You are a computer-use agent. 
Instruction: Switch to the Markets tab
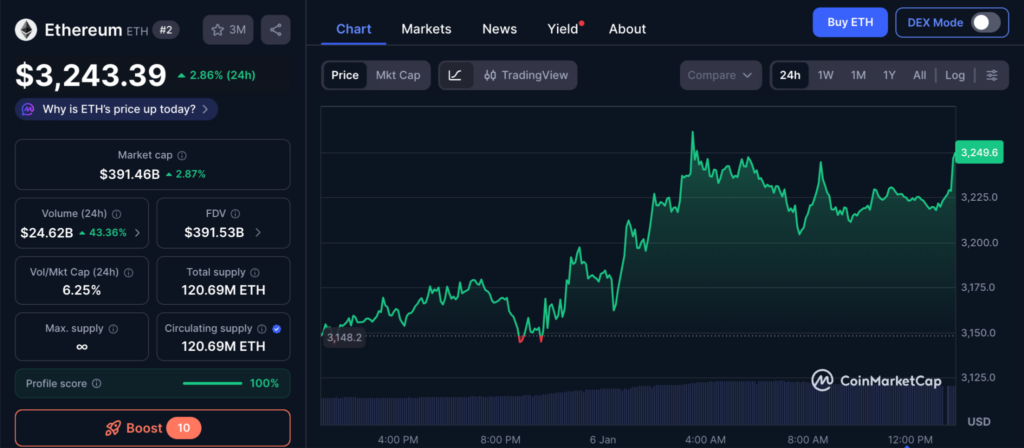[x=426, y=29]
